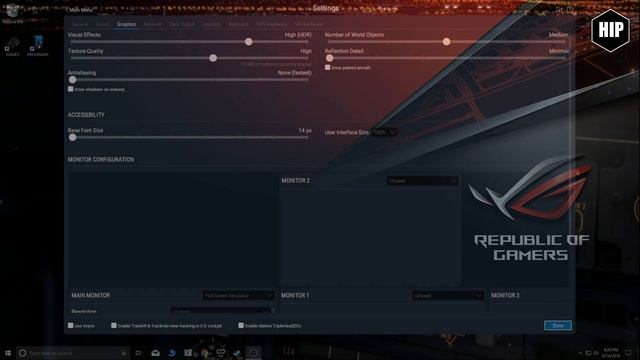
Task: Open the Main Monitor Full Screen Simulator dropdown
Action: (238, 295)
